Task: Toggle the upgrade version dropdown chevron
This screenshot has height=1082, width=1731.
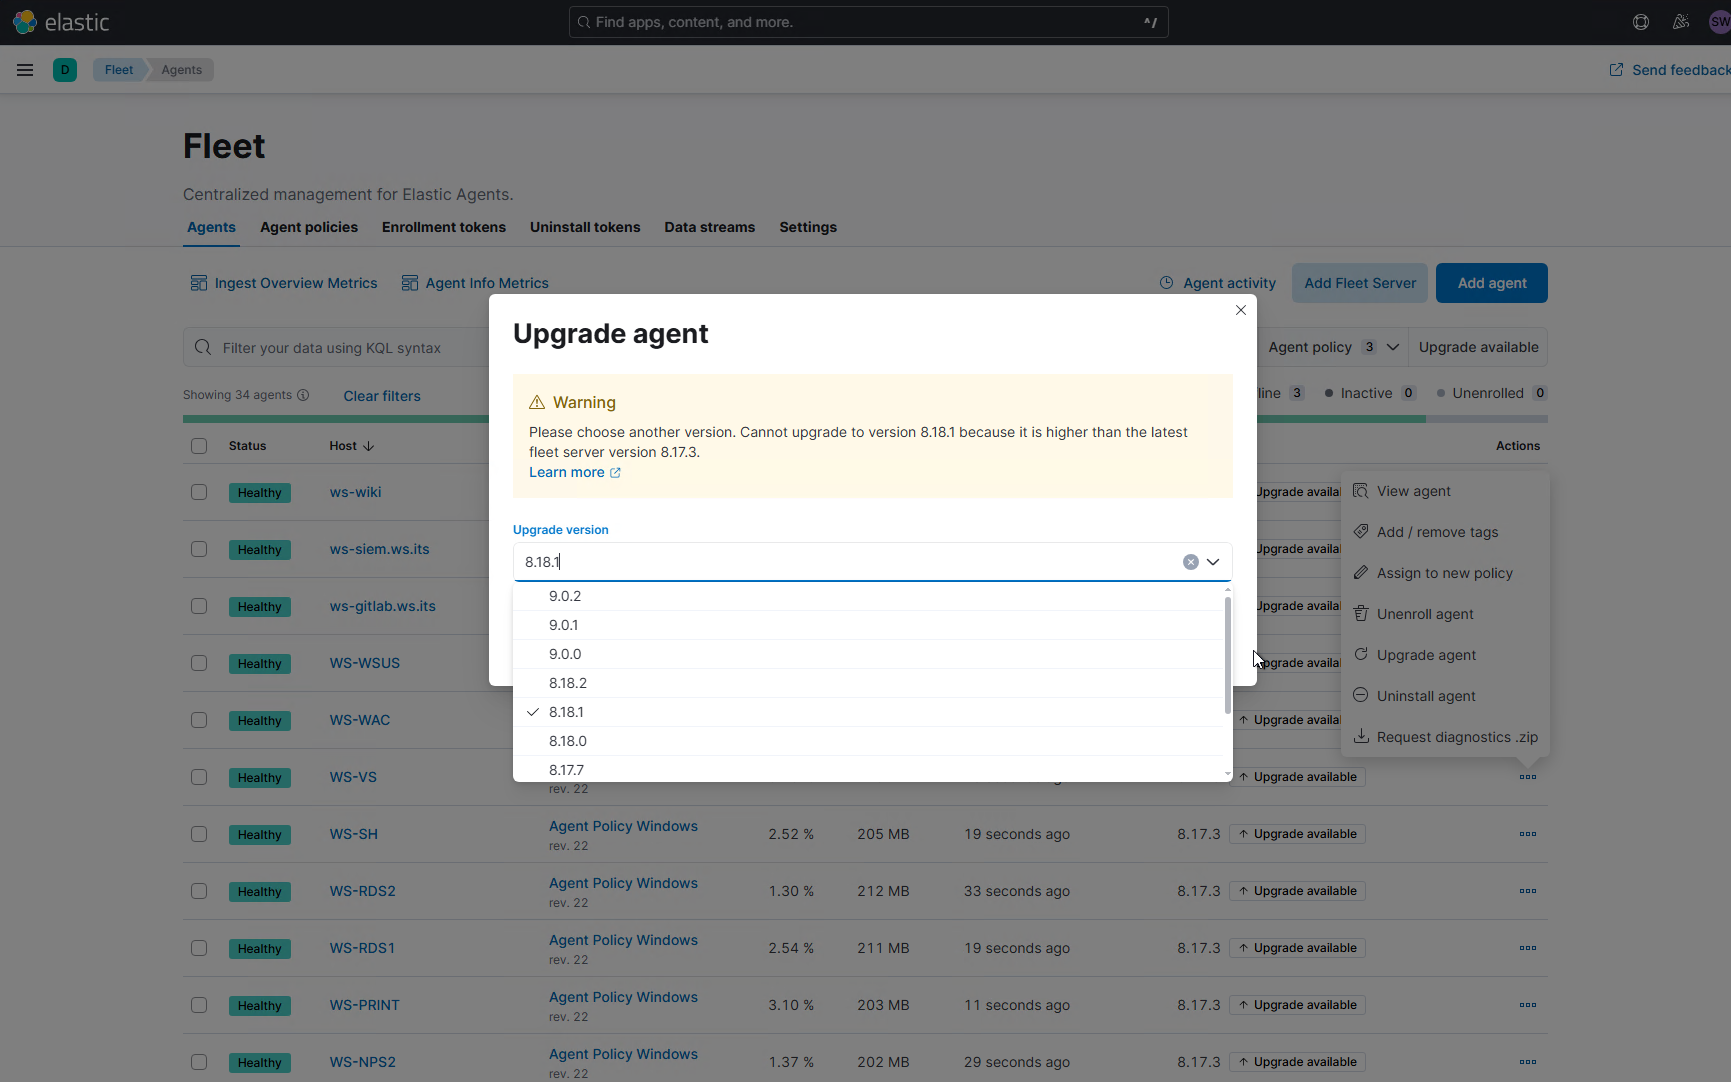Action: click(1213, 562)
